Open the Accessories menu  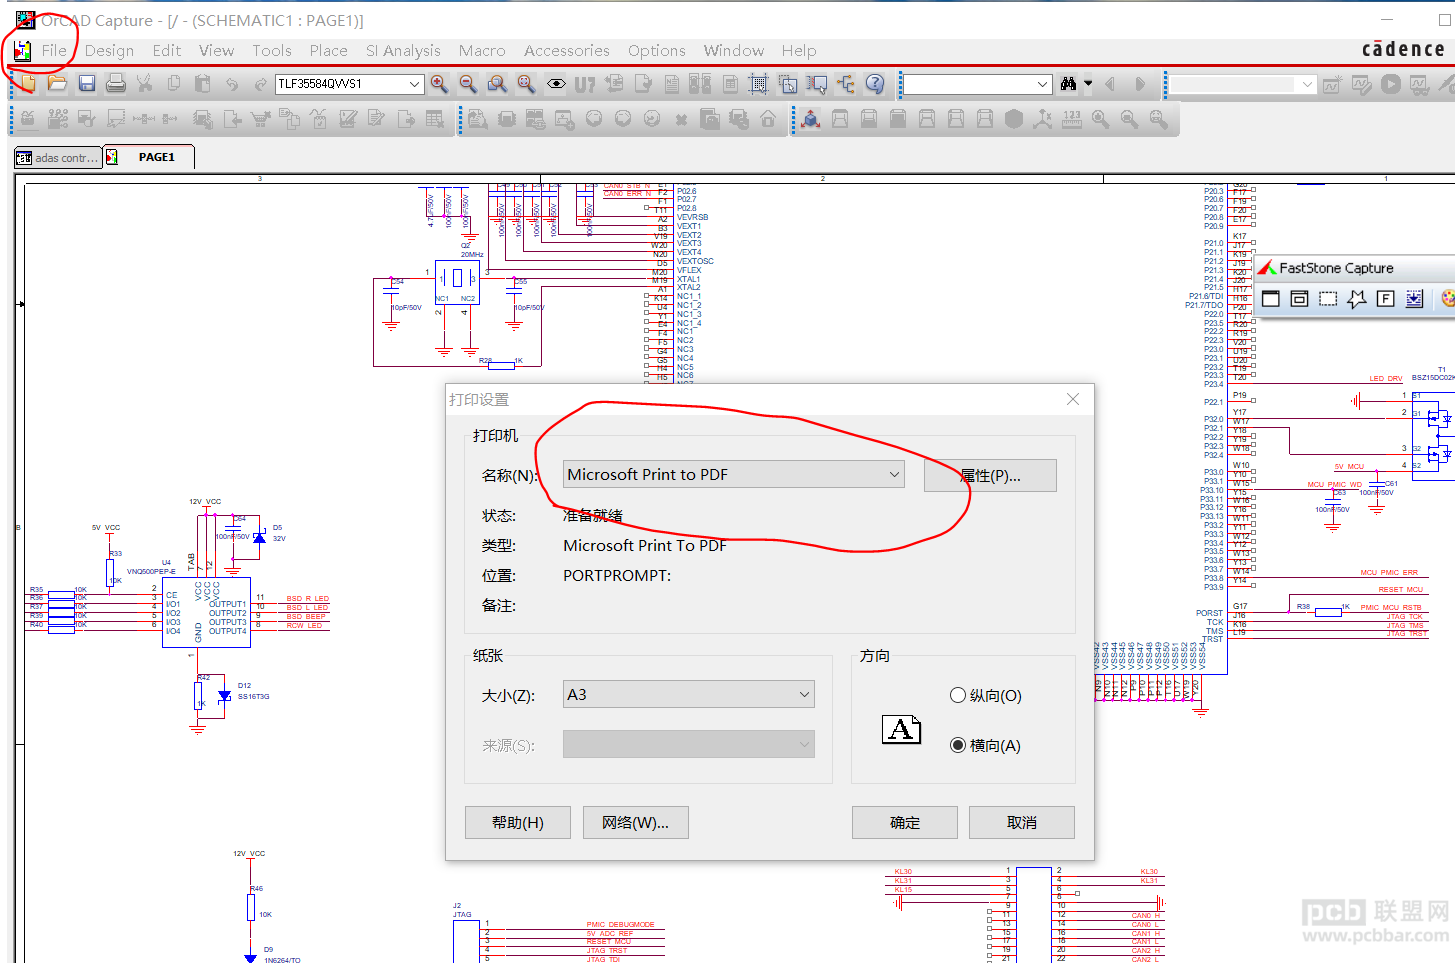567,50
